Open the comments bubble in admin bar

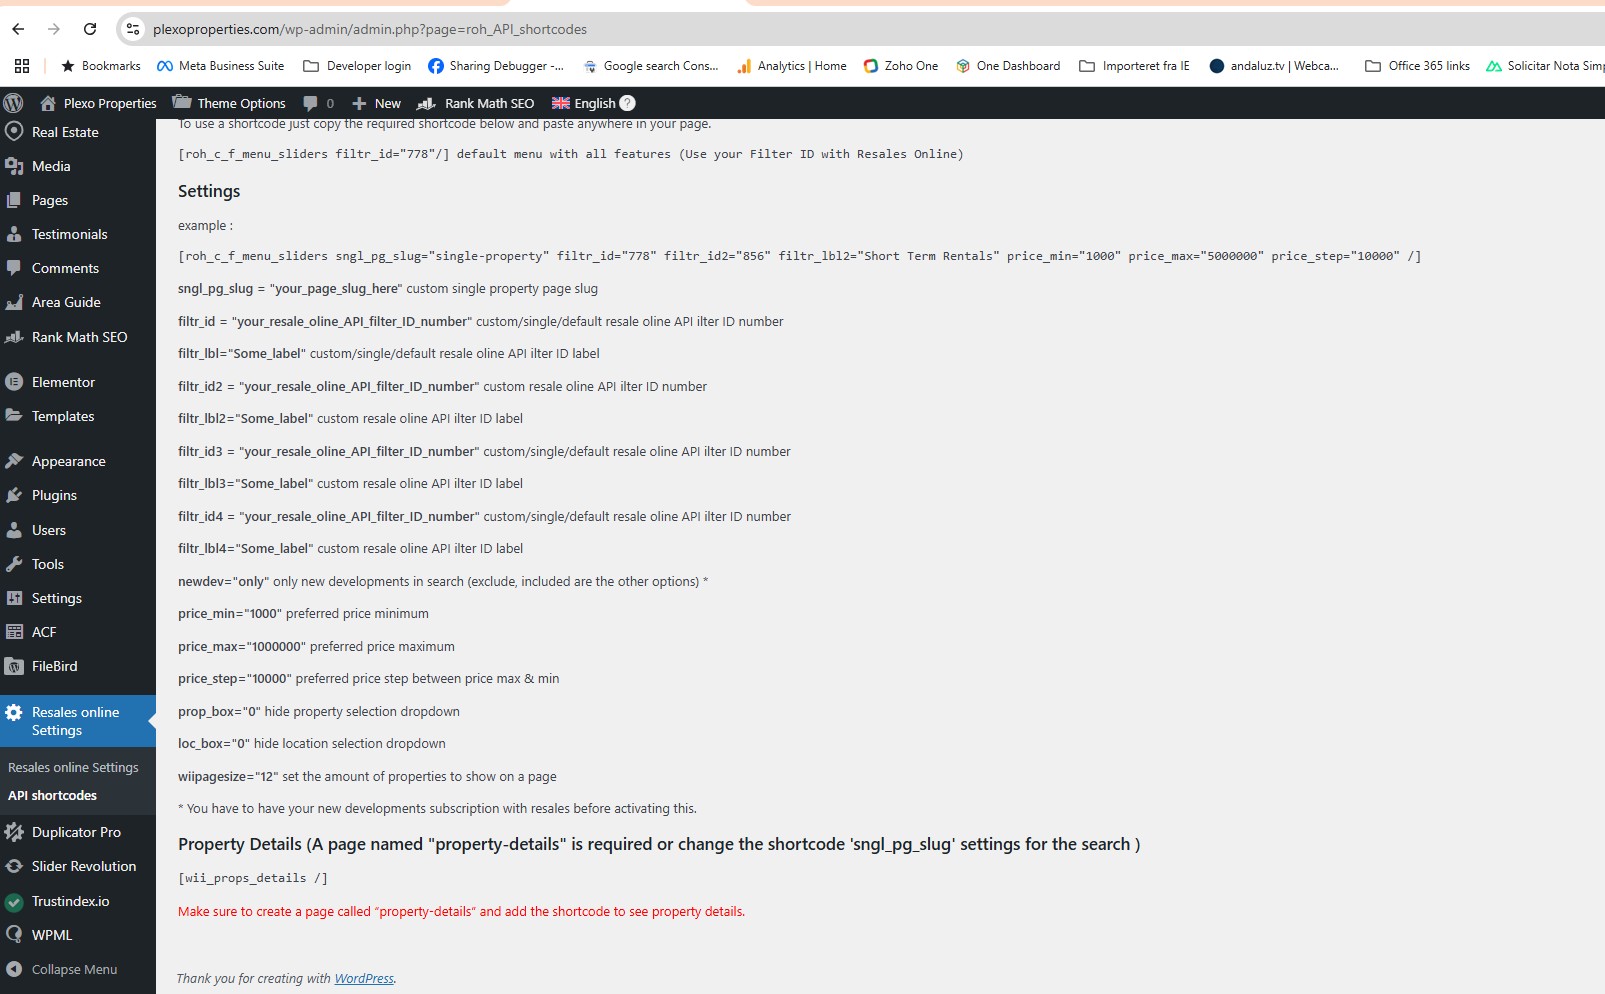[x=310, y=103]
